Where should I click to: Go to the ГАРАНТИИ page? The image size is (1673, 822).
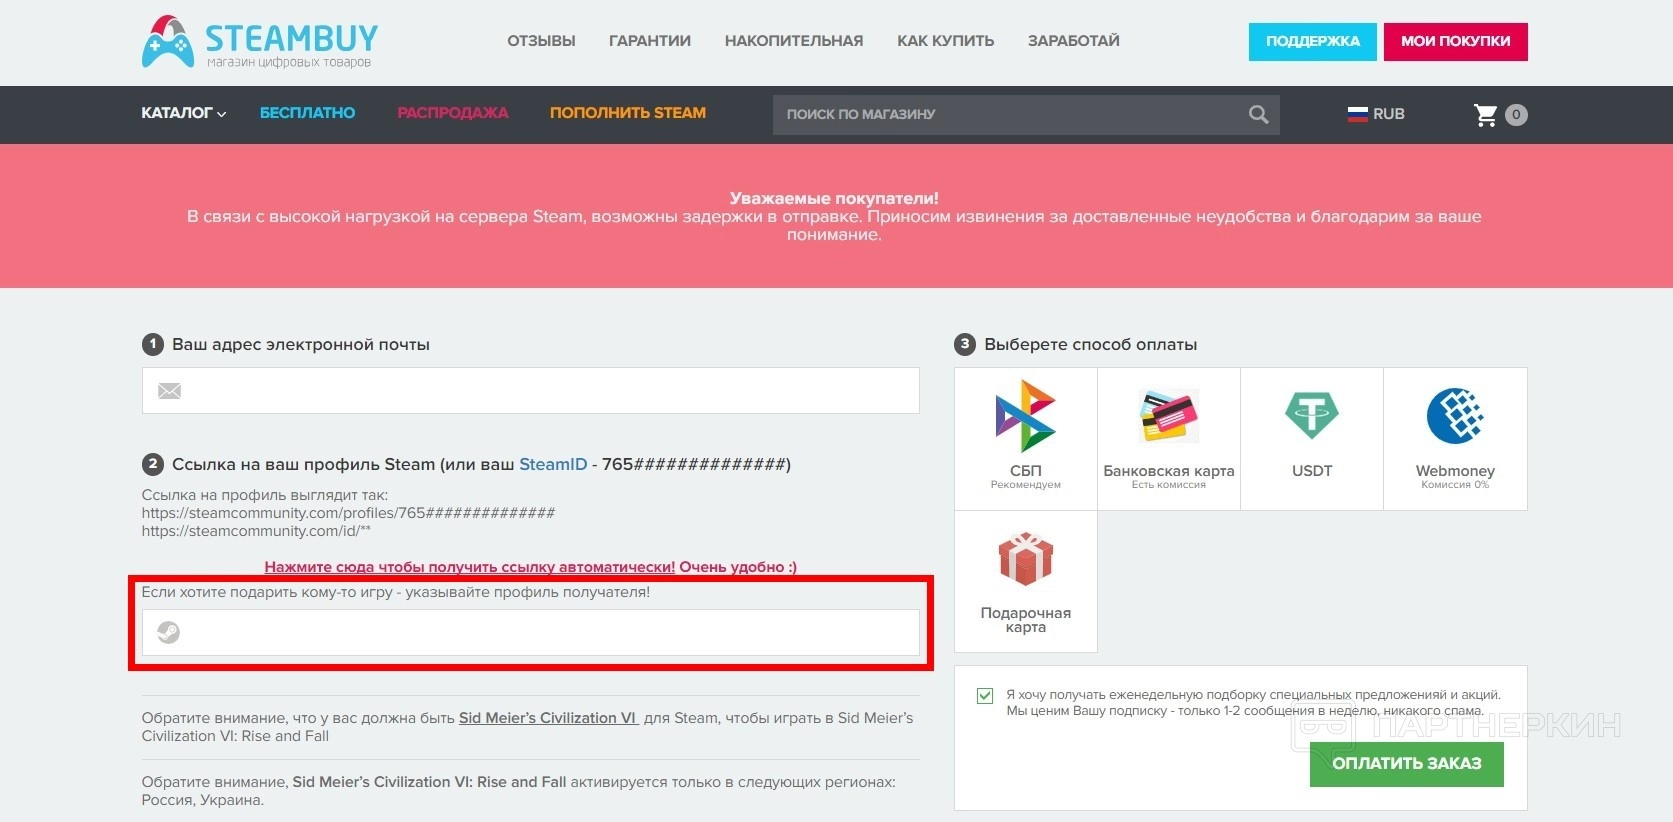click(x=650, y=41)
